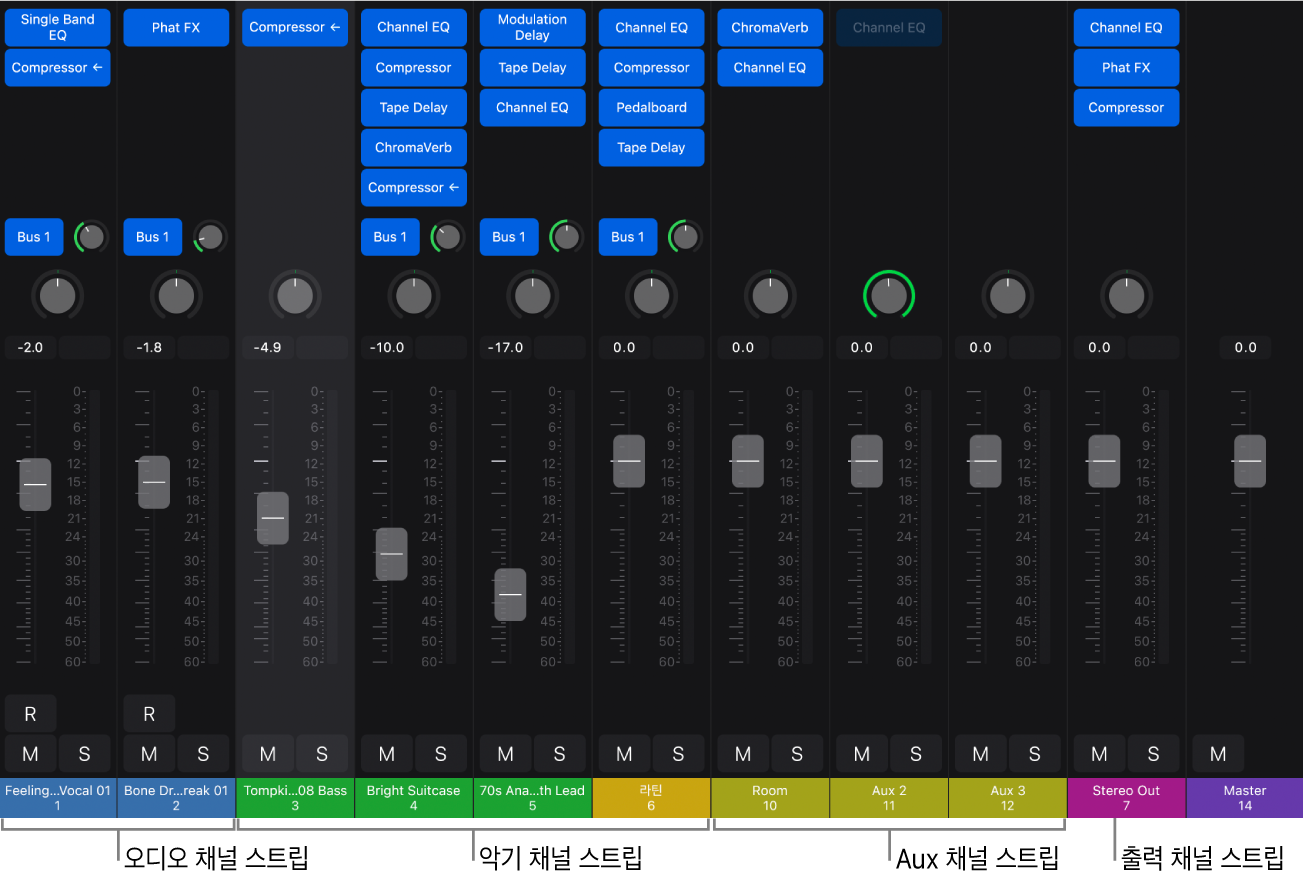Open the Bus 1 send slot on the 70s Ana...th Lead channel
The height and width of the screenshot is (878, 1303).
click(x=509, y=237)
